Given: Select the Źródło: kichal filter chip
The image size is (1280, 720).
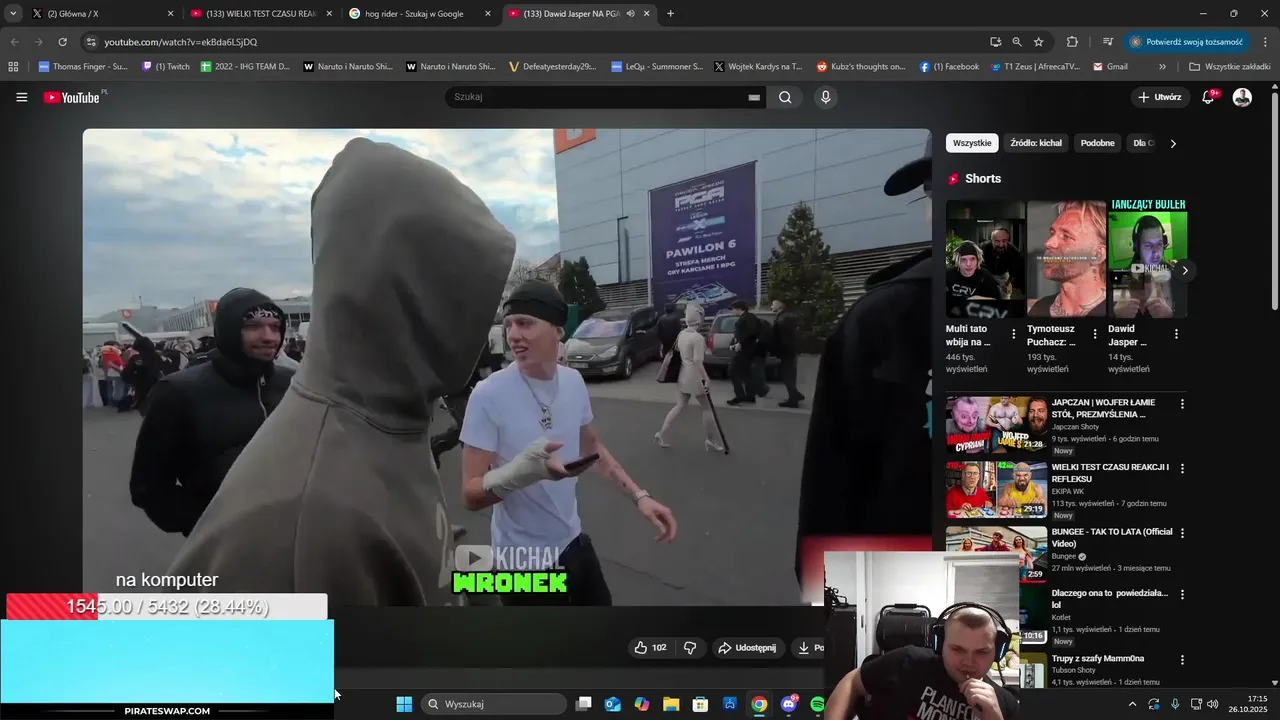Looking at the screenshot, I should 1036,143.
